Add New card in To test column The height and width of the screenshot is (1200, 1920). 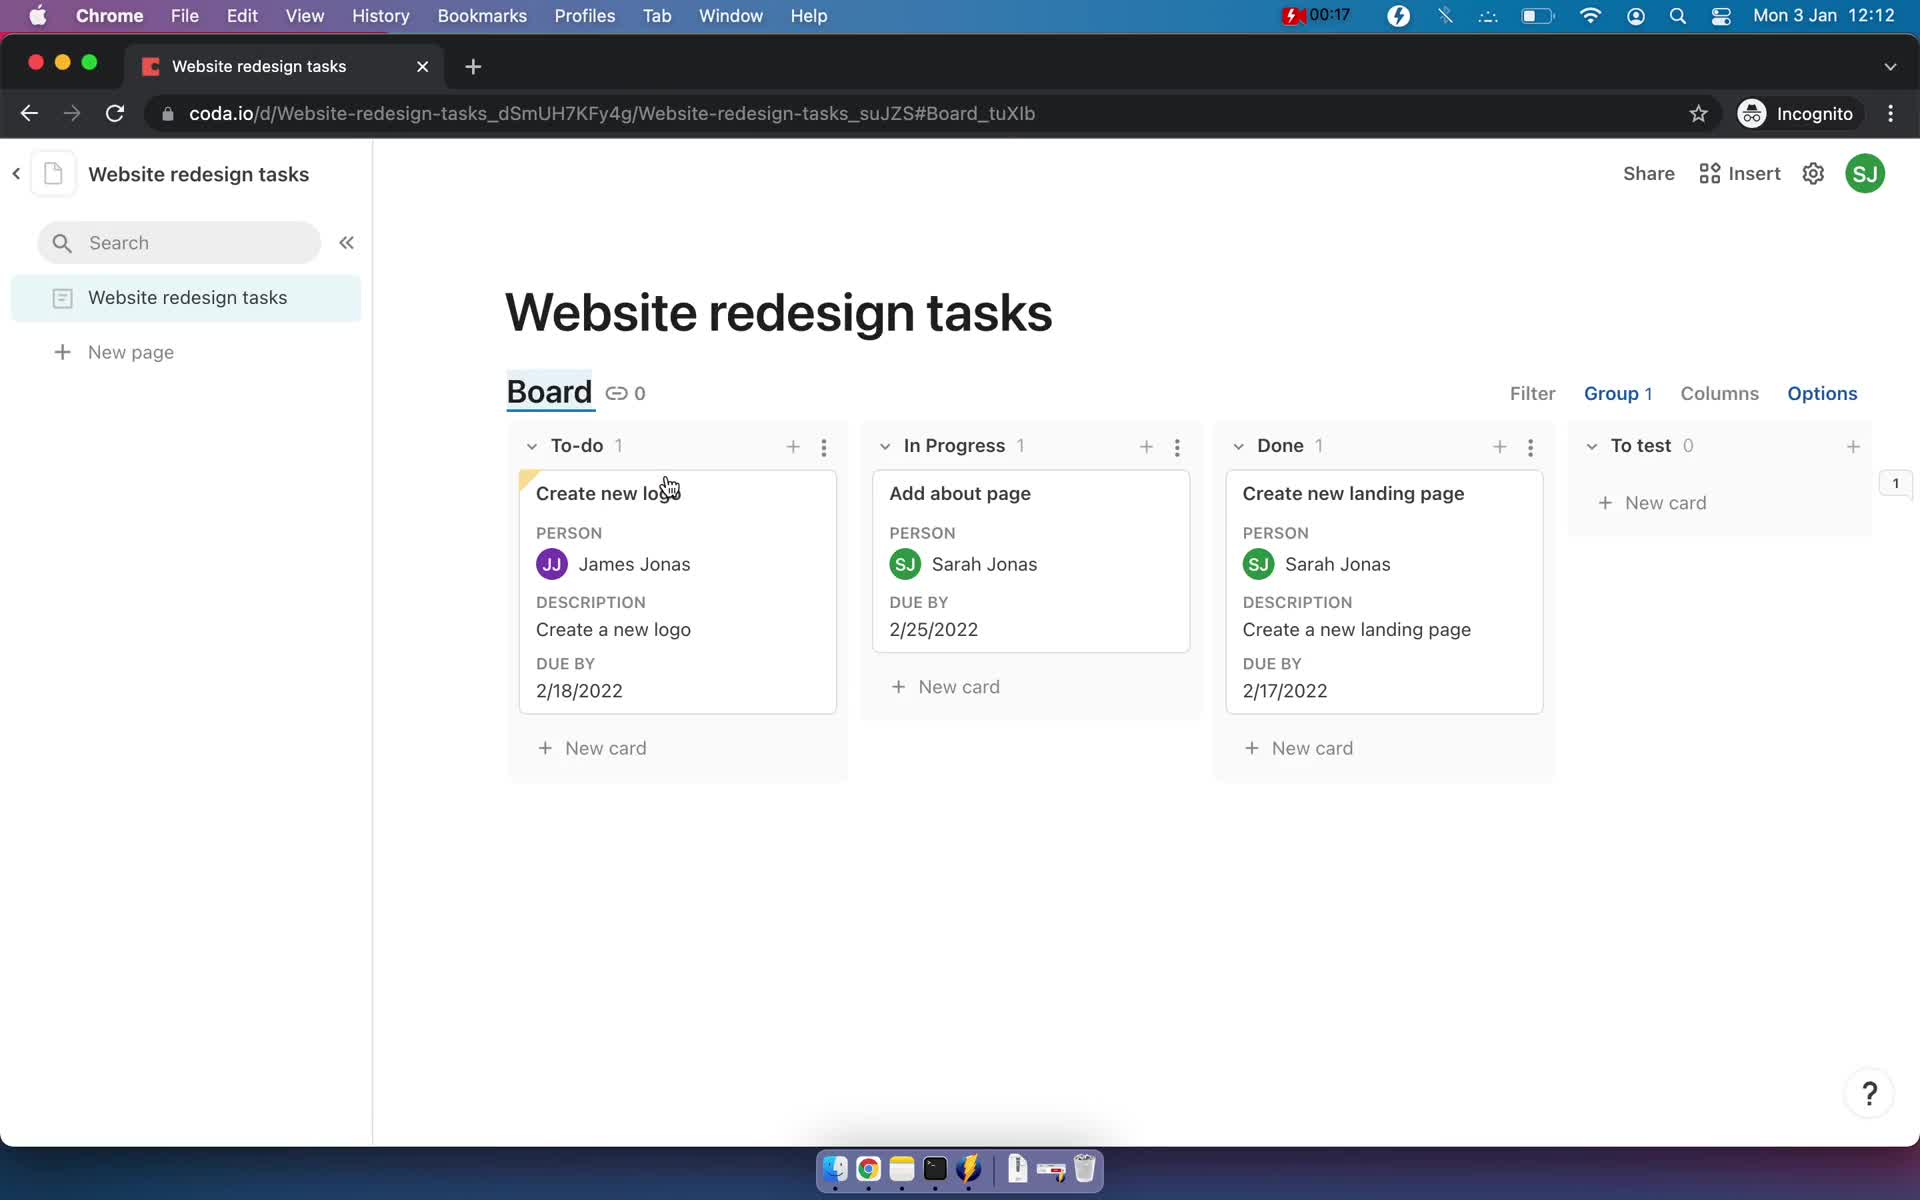[1652, 504]
